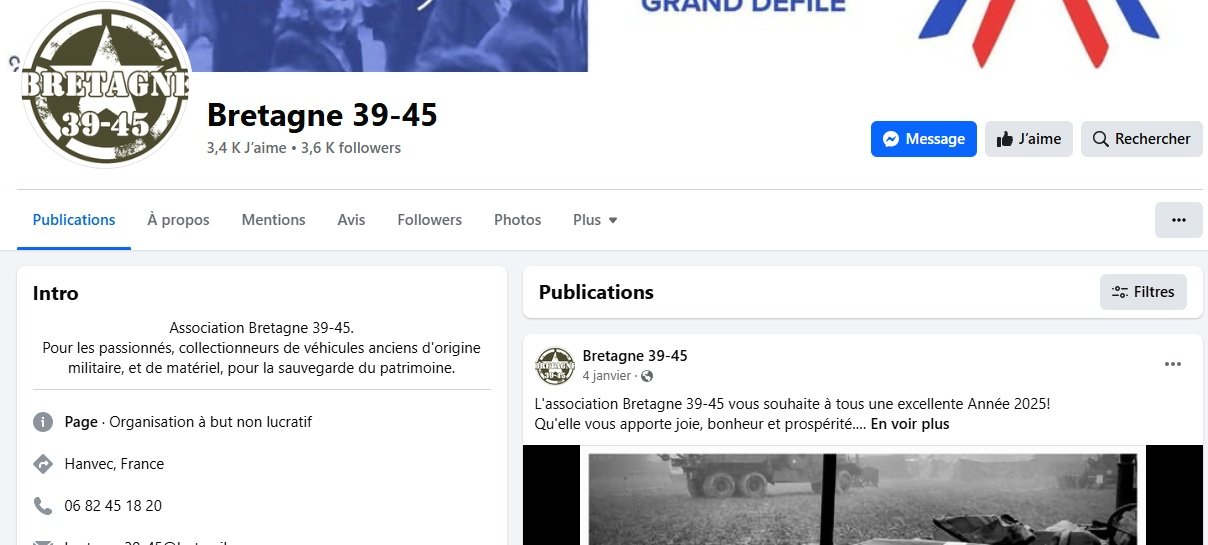Click the direction icon beside Hanvec, France
This screenshot has width=1208, height=545.
pos(43,464)
